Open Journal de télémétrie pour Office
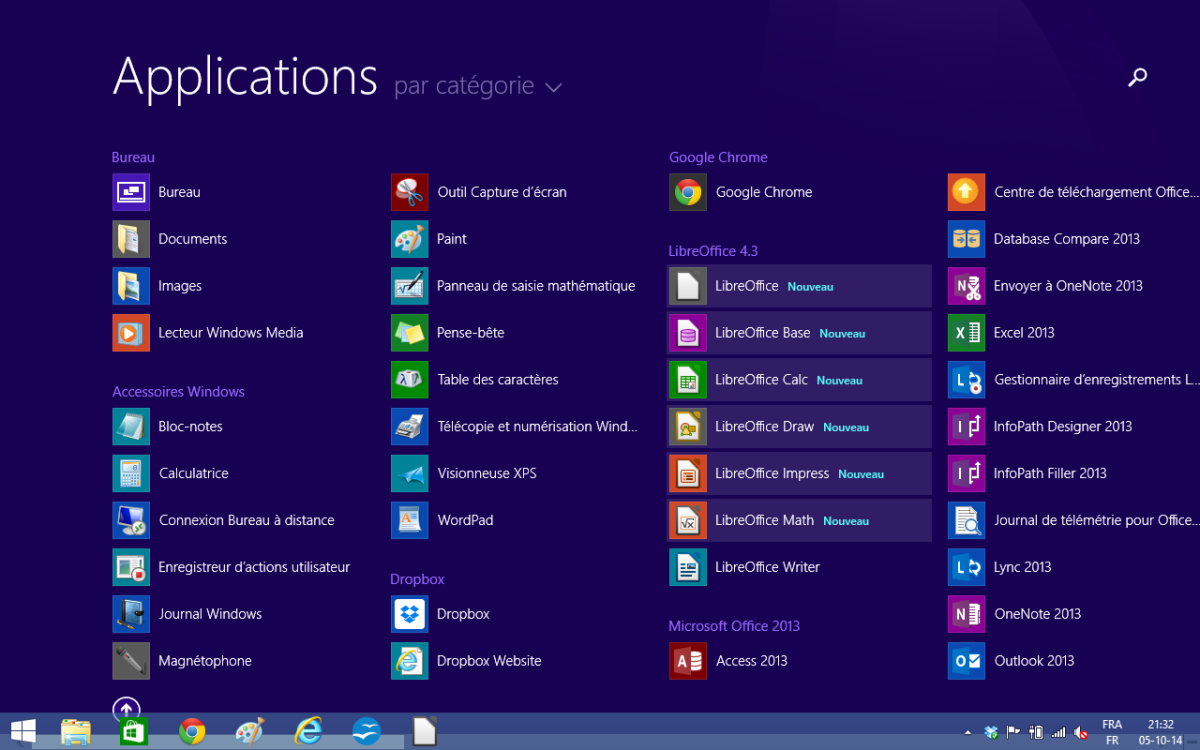The image size is (1200, 750). (1072, 521)
